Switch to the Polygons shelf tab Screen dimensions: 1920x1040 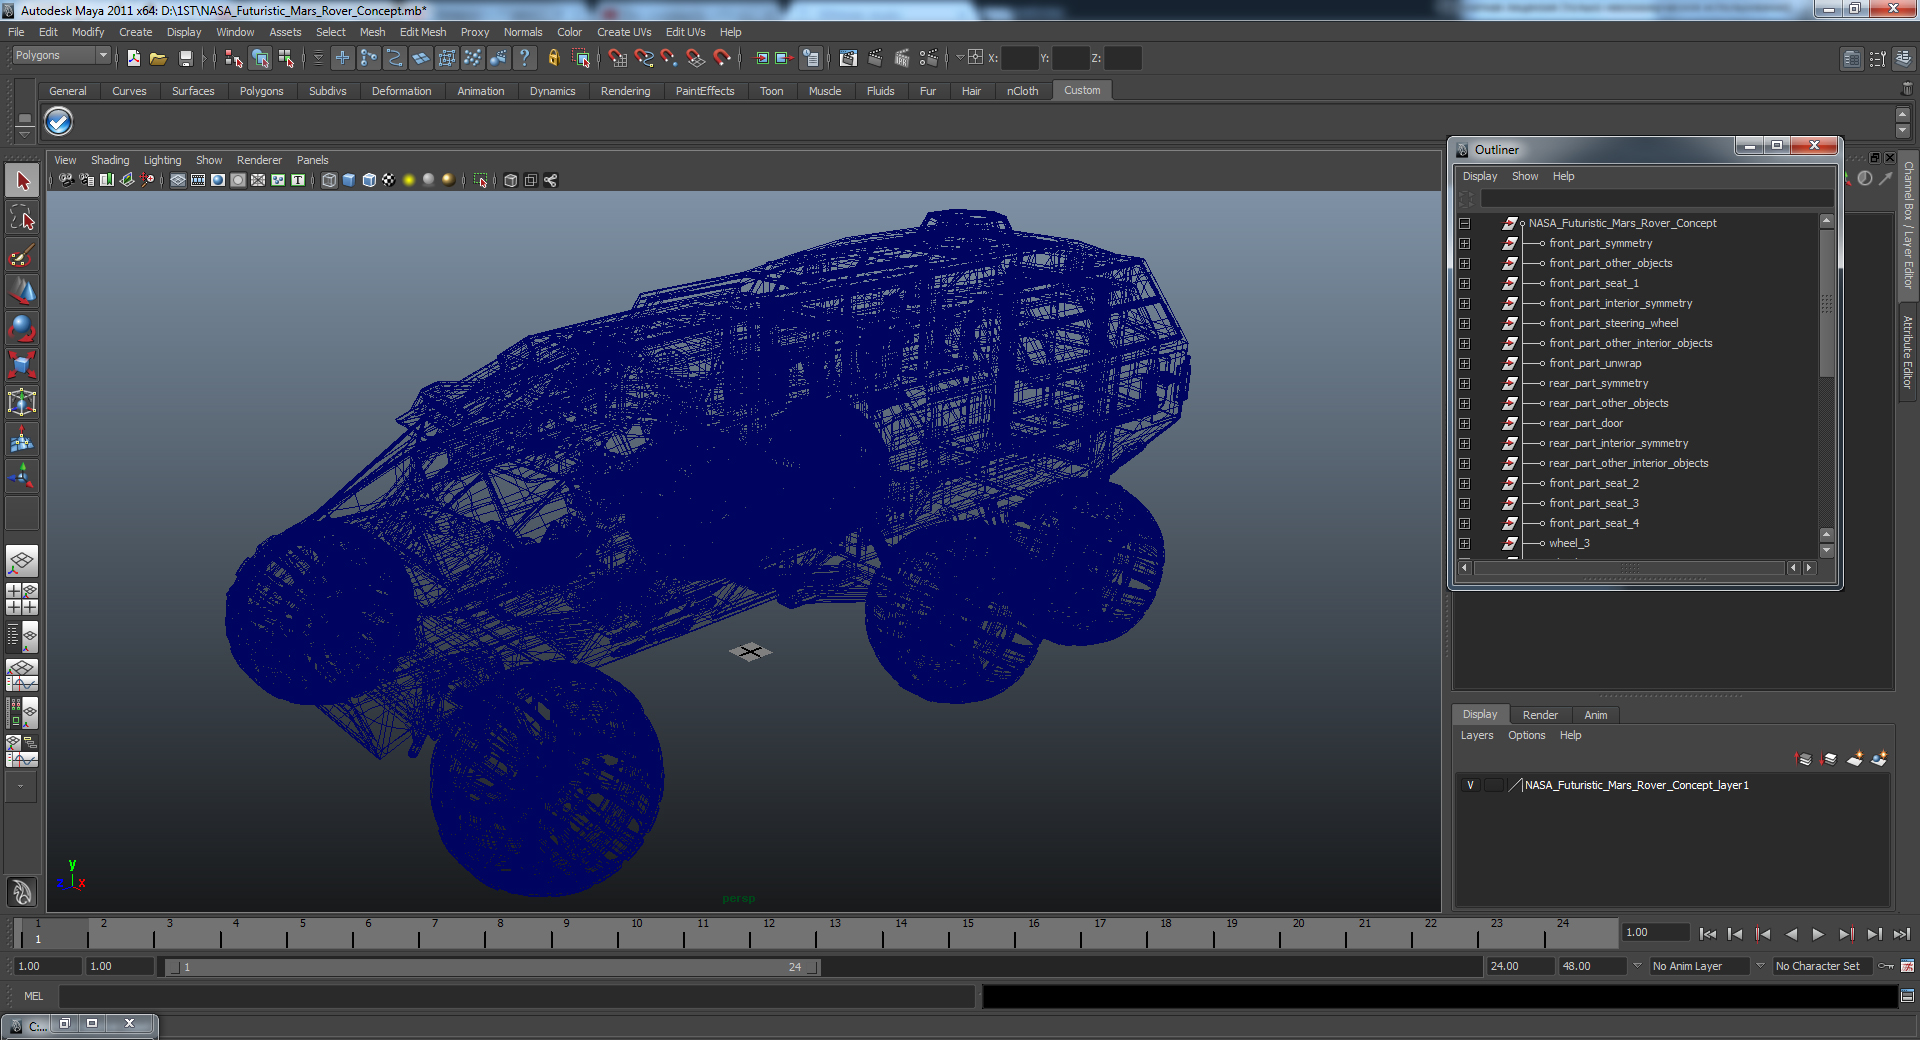[x=261, y=91]
